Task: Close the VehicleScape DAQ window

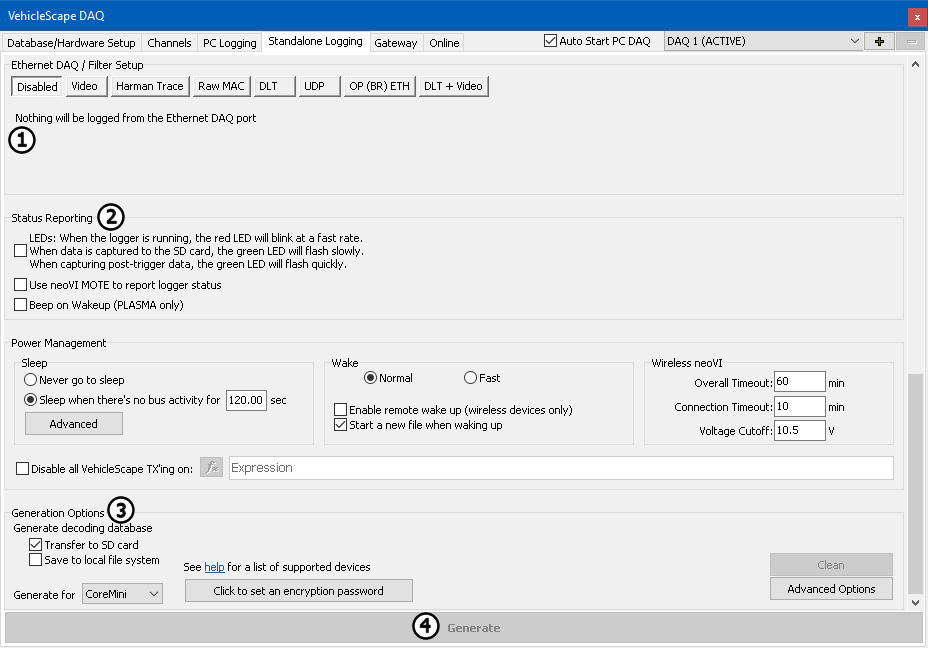Action: pos(916,16)
